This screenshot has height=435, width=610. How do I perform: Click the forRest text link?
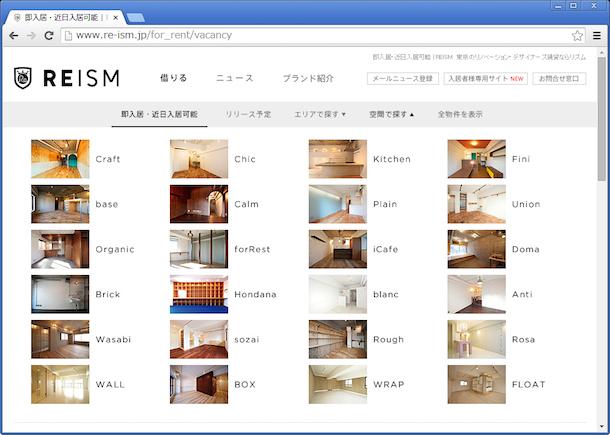click(252, 249)
